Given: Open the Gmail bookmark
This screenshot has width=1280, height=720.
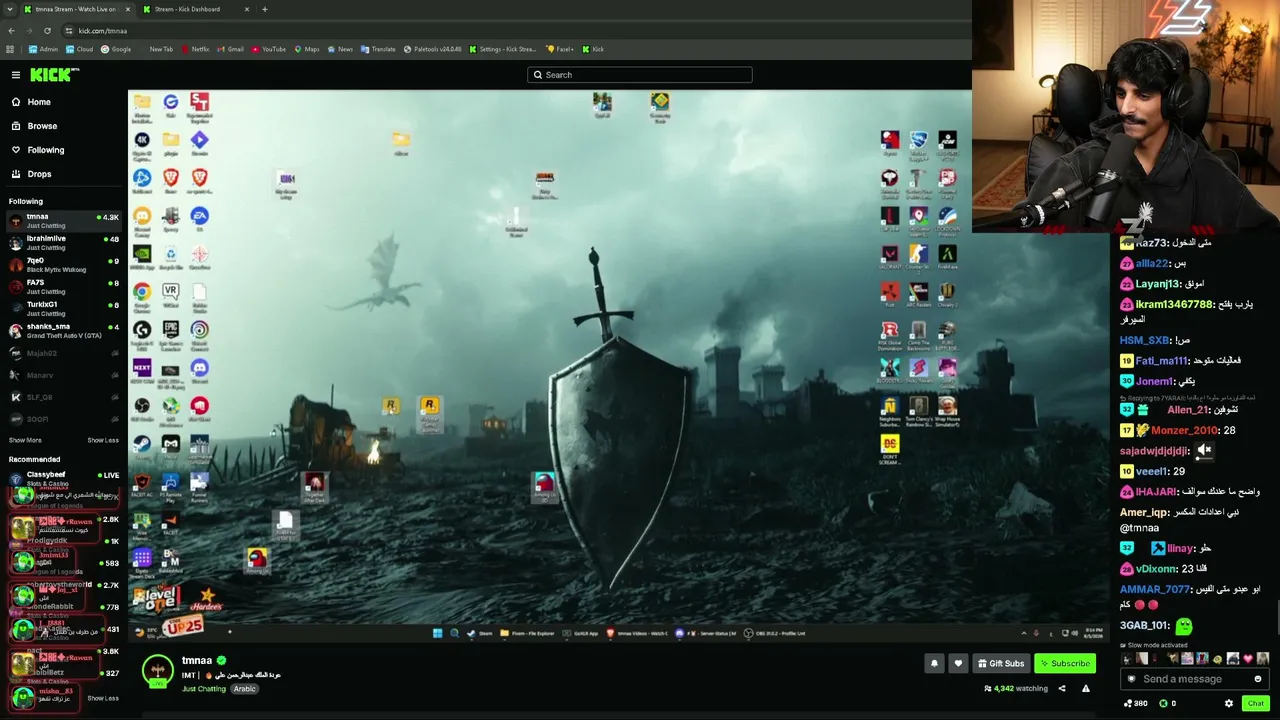Looking at the screenshot, I should click(x=231, y=49).
